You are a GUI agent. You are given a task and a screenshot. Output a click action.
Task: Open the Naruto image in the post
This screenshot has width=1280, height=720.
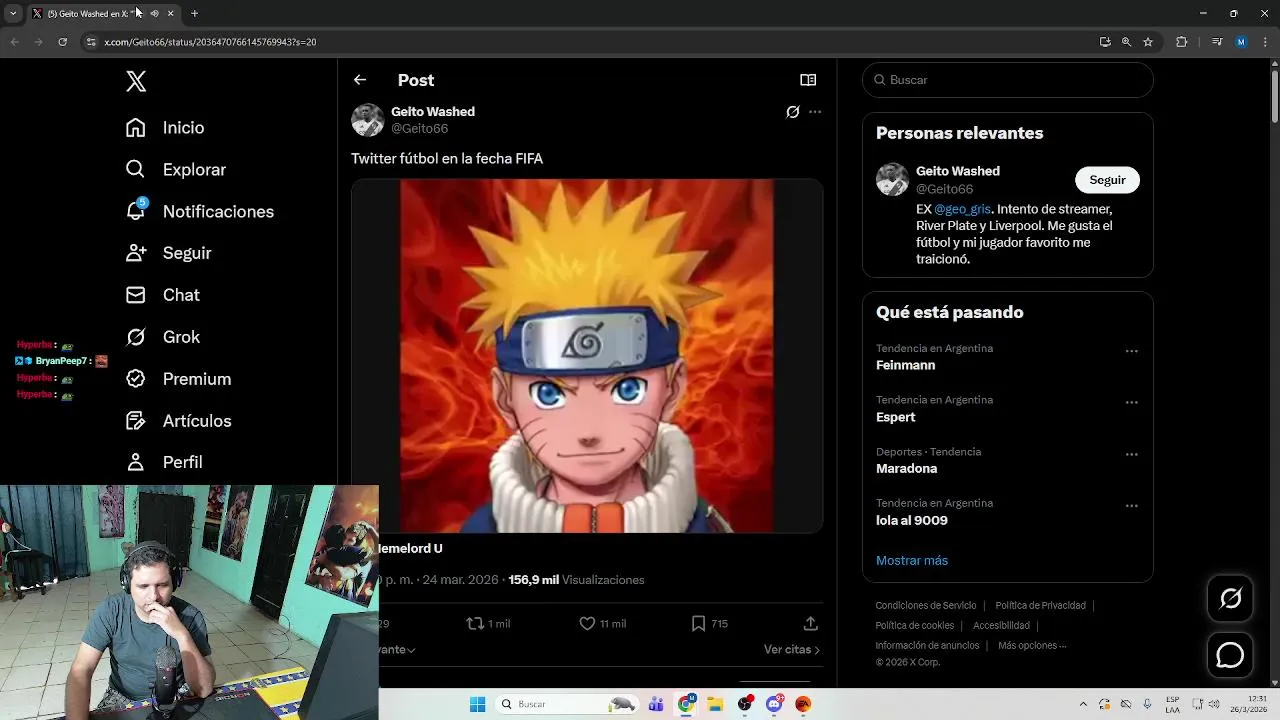pos(587,356)
